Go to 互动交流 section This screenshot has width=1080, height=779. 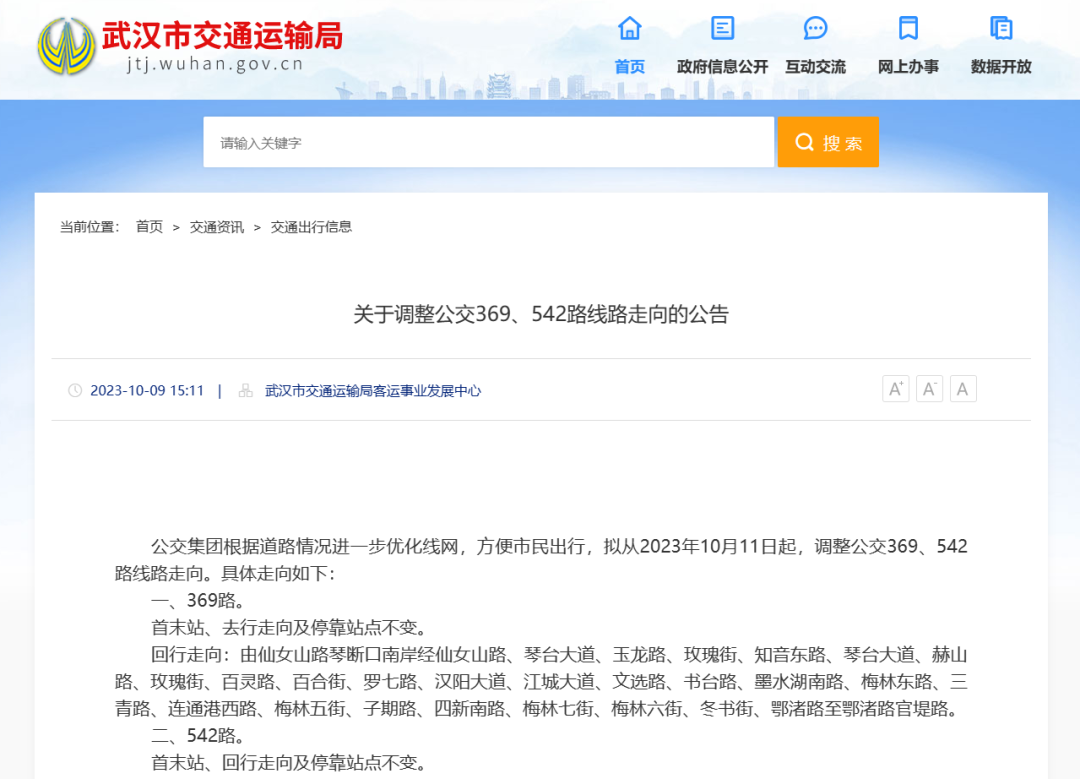(x=815, y=67)
